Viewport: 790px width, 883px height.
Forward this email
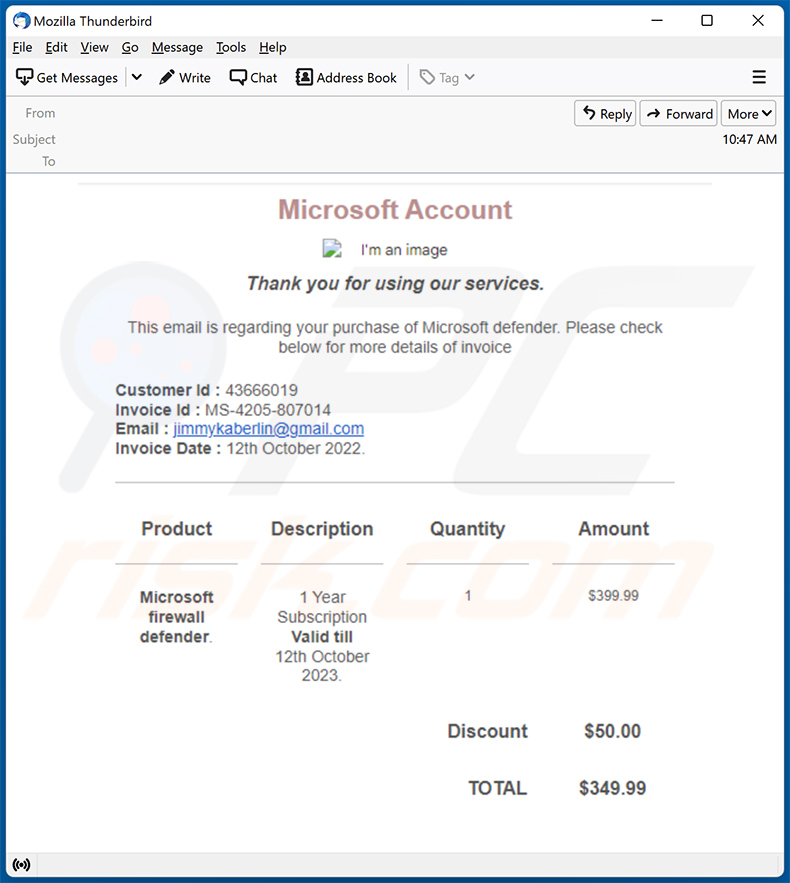(x=679, y=114)
